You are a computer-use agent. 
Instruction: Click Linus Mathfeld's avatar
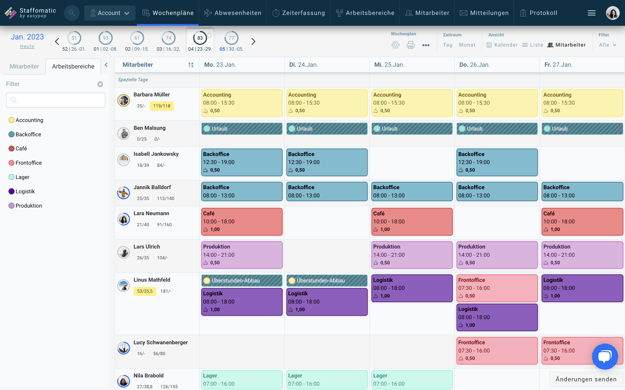(x=124, y=286)
